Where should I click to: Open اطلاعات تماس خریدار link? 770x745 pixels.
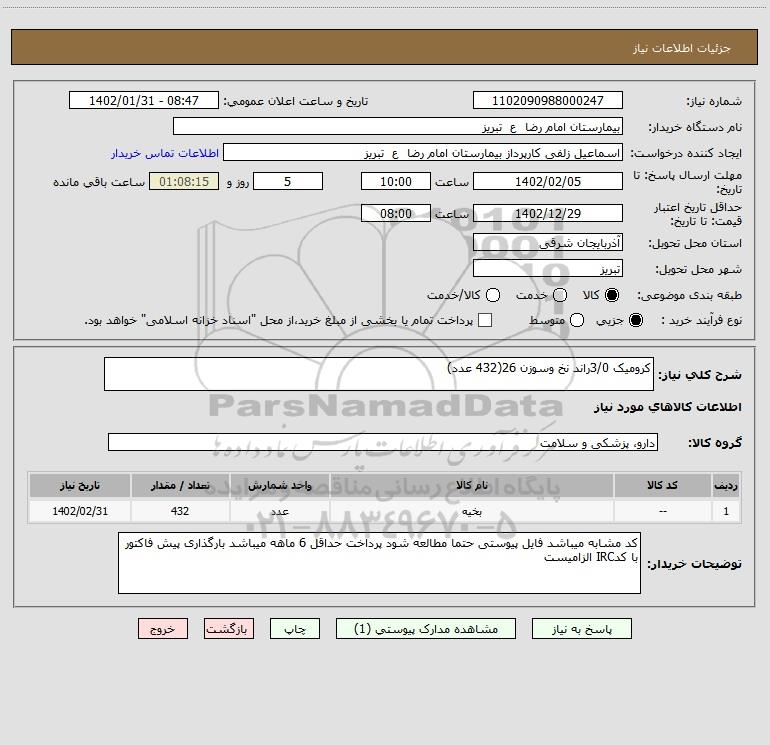pos(165,153)
